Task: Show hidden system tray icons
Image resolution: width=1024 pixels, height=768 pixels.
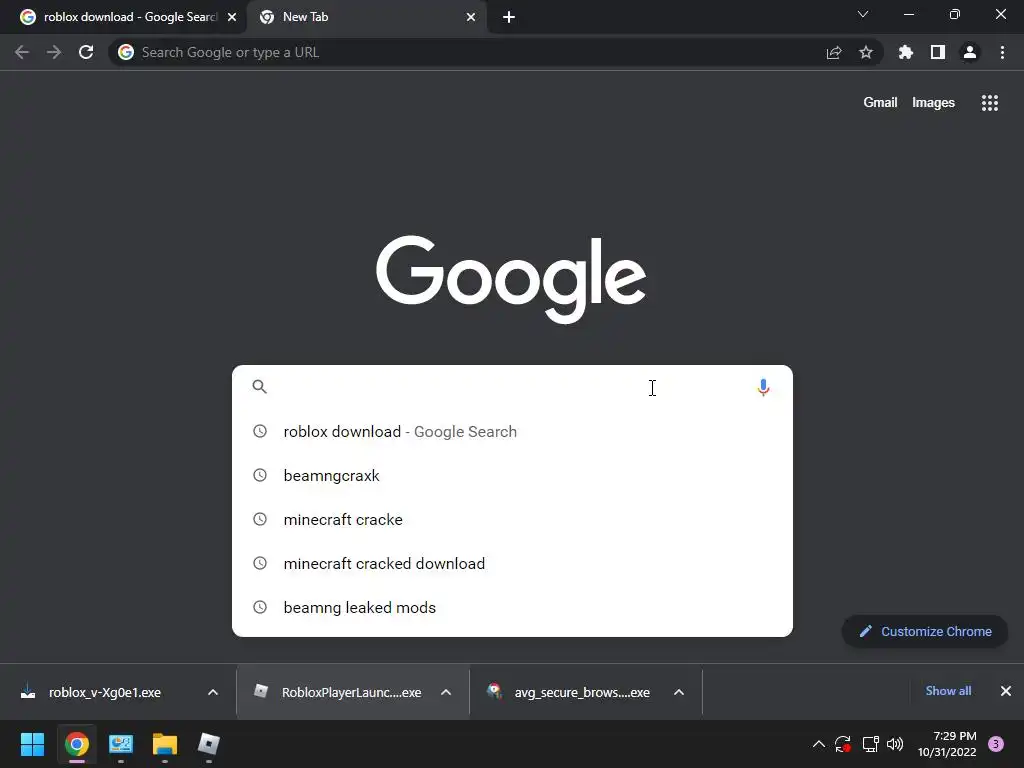Action: point(818,744)
